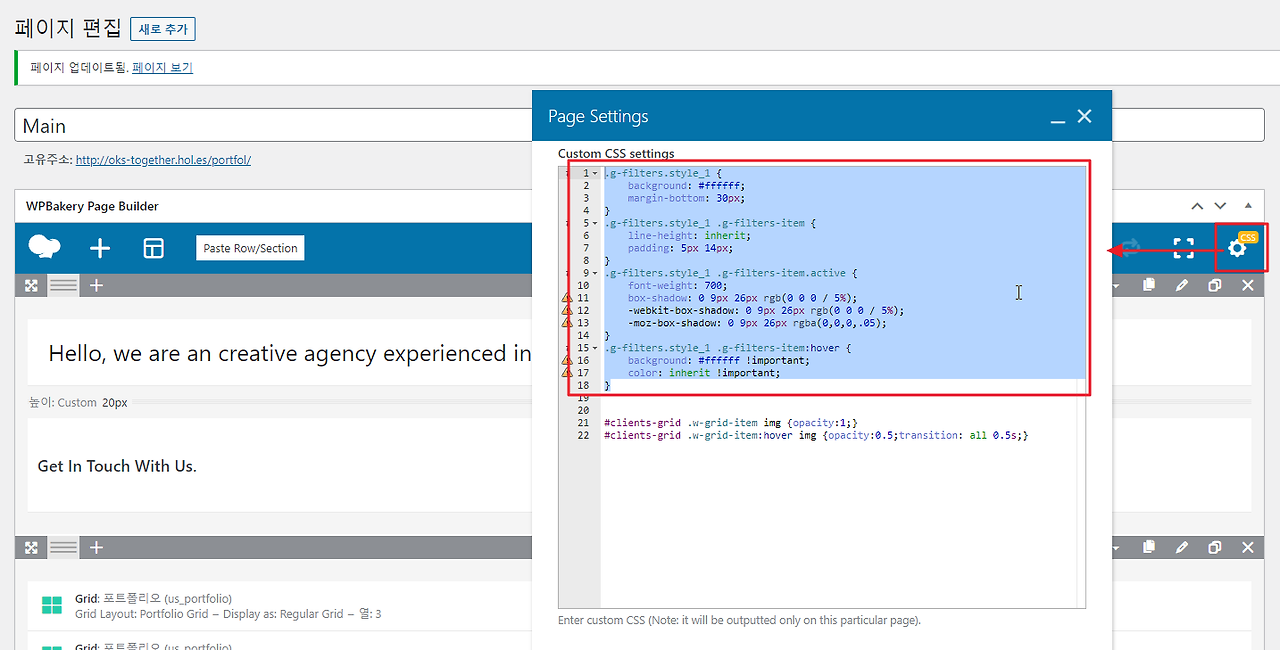
Task: Edit the second row with pencil icon
Action: click(x=1182, y=547)
